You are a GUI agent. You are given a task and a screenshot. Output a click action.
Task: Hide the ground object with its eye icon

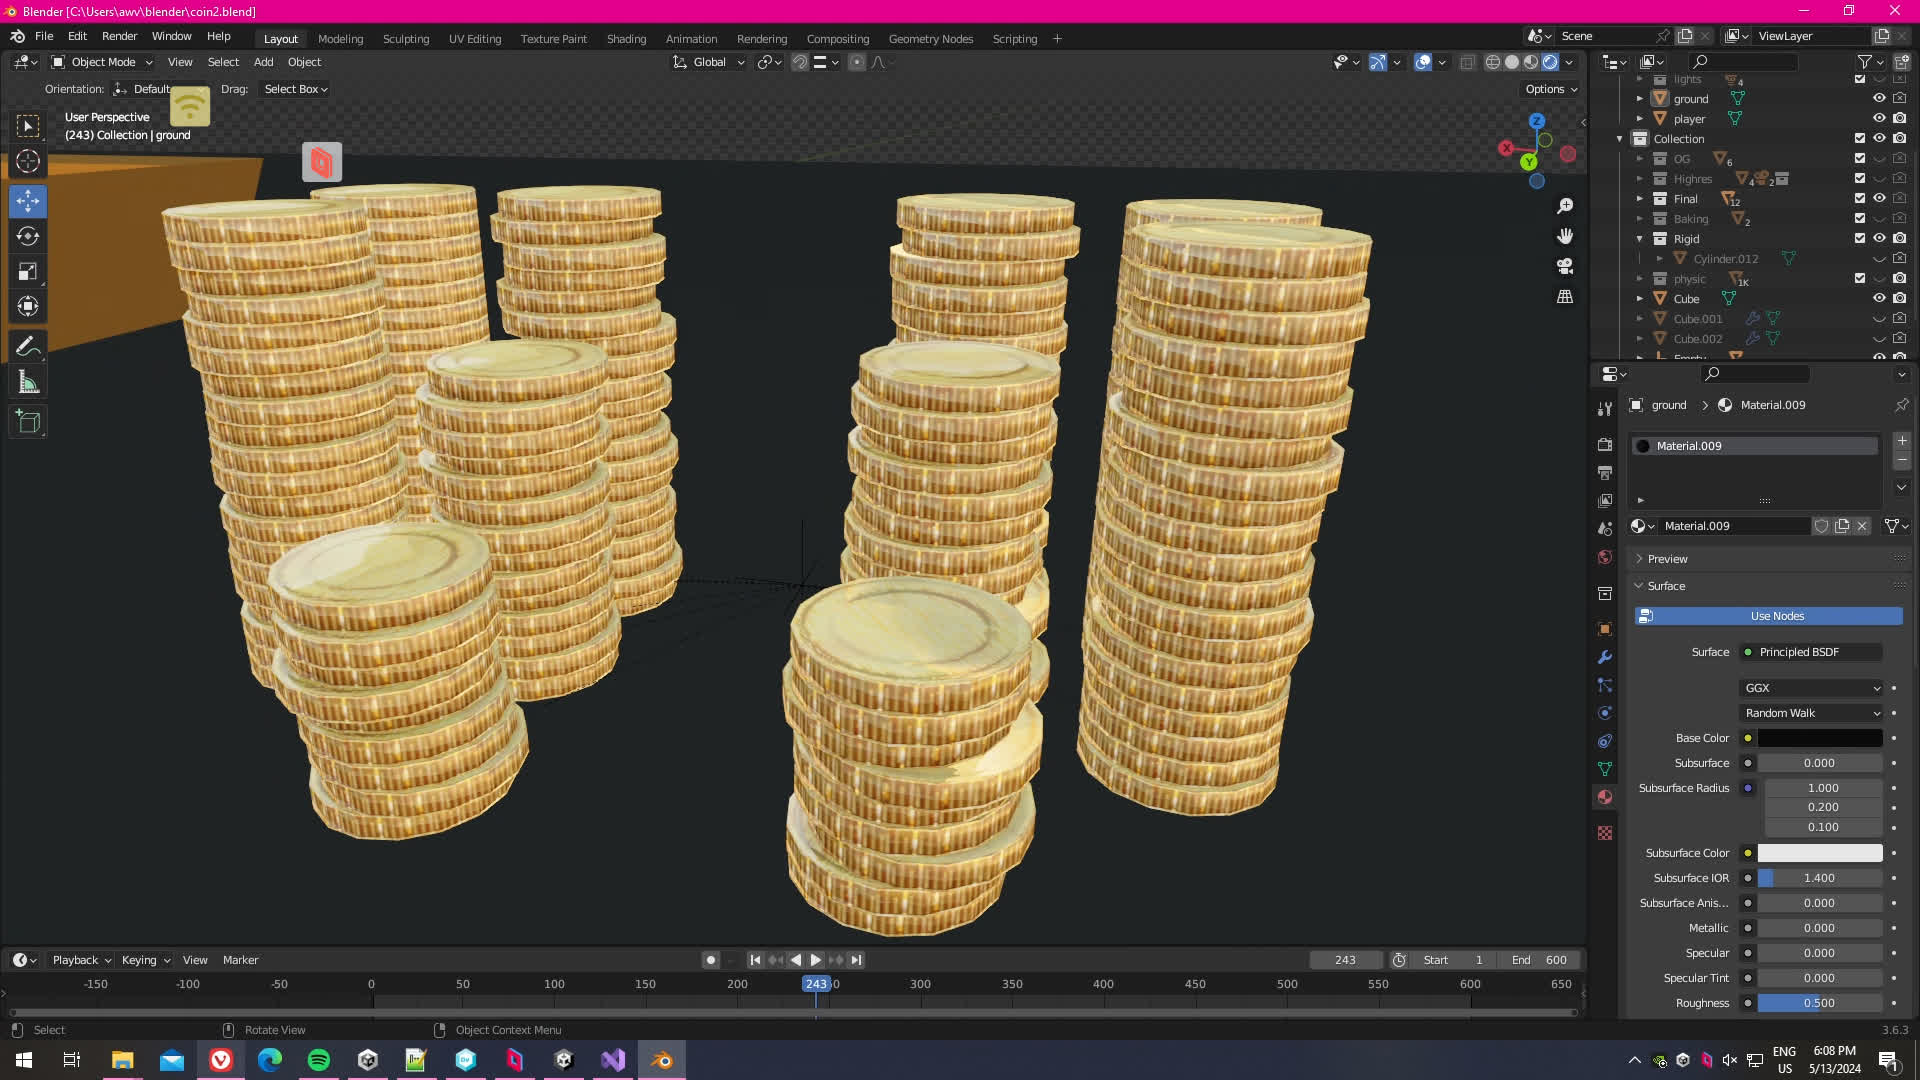coord(1879,98)
